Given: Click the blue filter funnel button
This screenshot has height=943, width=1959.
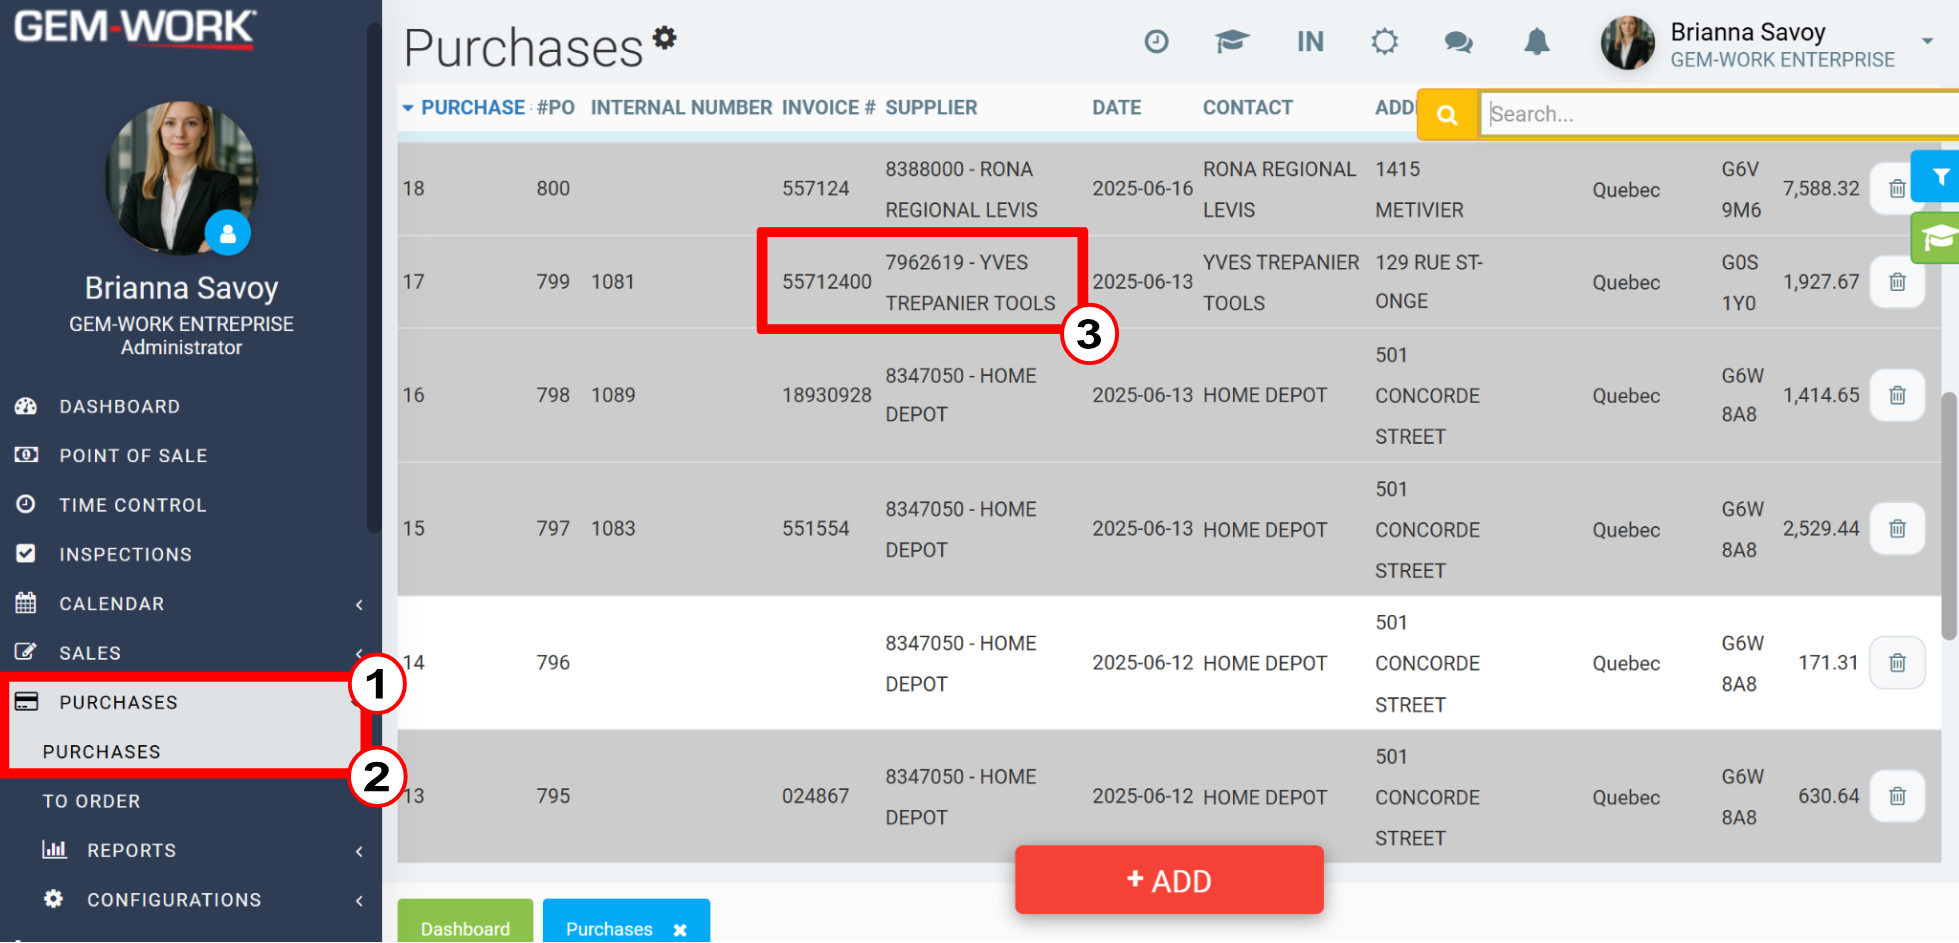Looking at the screenshot, I should click(x=1939, y=177).
